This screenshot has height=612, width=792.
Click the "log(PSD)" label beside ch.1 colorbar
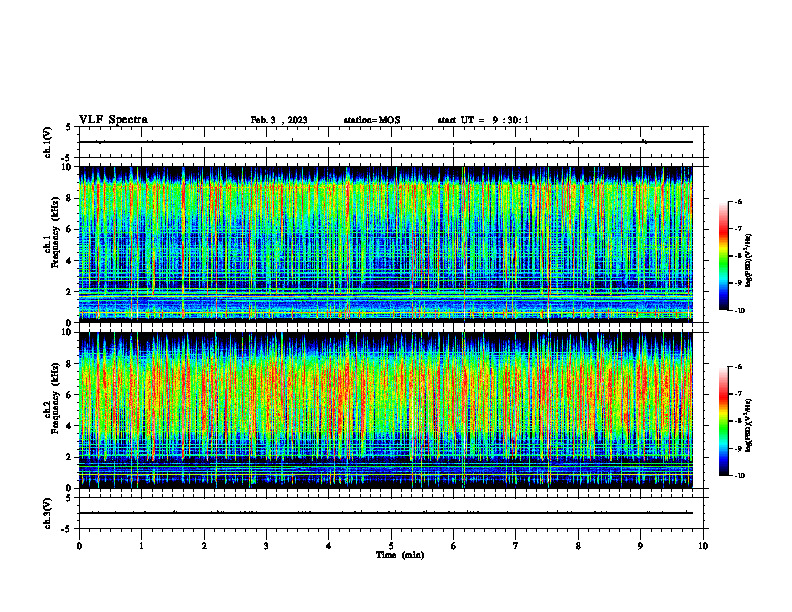(749, 261)
